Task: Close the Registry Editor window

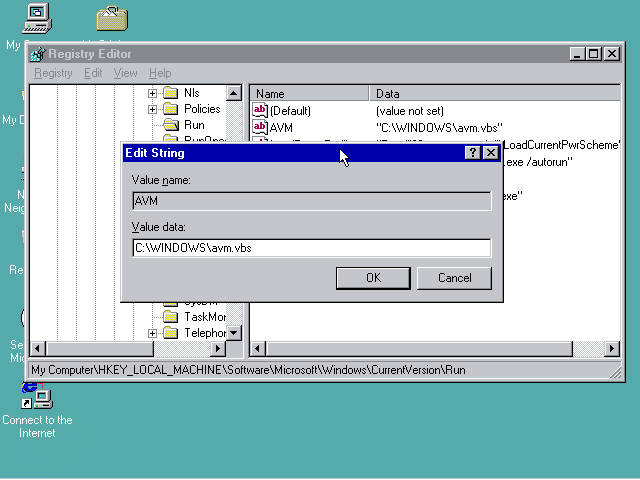Action: 612,54
